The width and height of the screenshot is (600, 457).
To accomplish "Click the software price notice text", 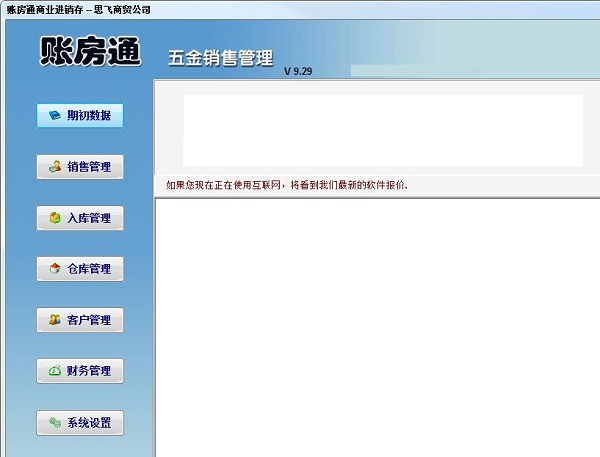I will (287, 185).
